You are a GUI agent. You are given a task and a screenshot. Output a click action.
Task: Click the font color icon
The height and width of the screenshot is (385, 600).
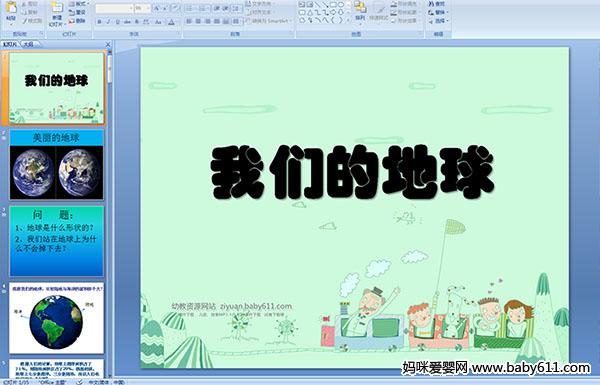click(171, 22)
